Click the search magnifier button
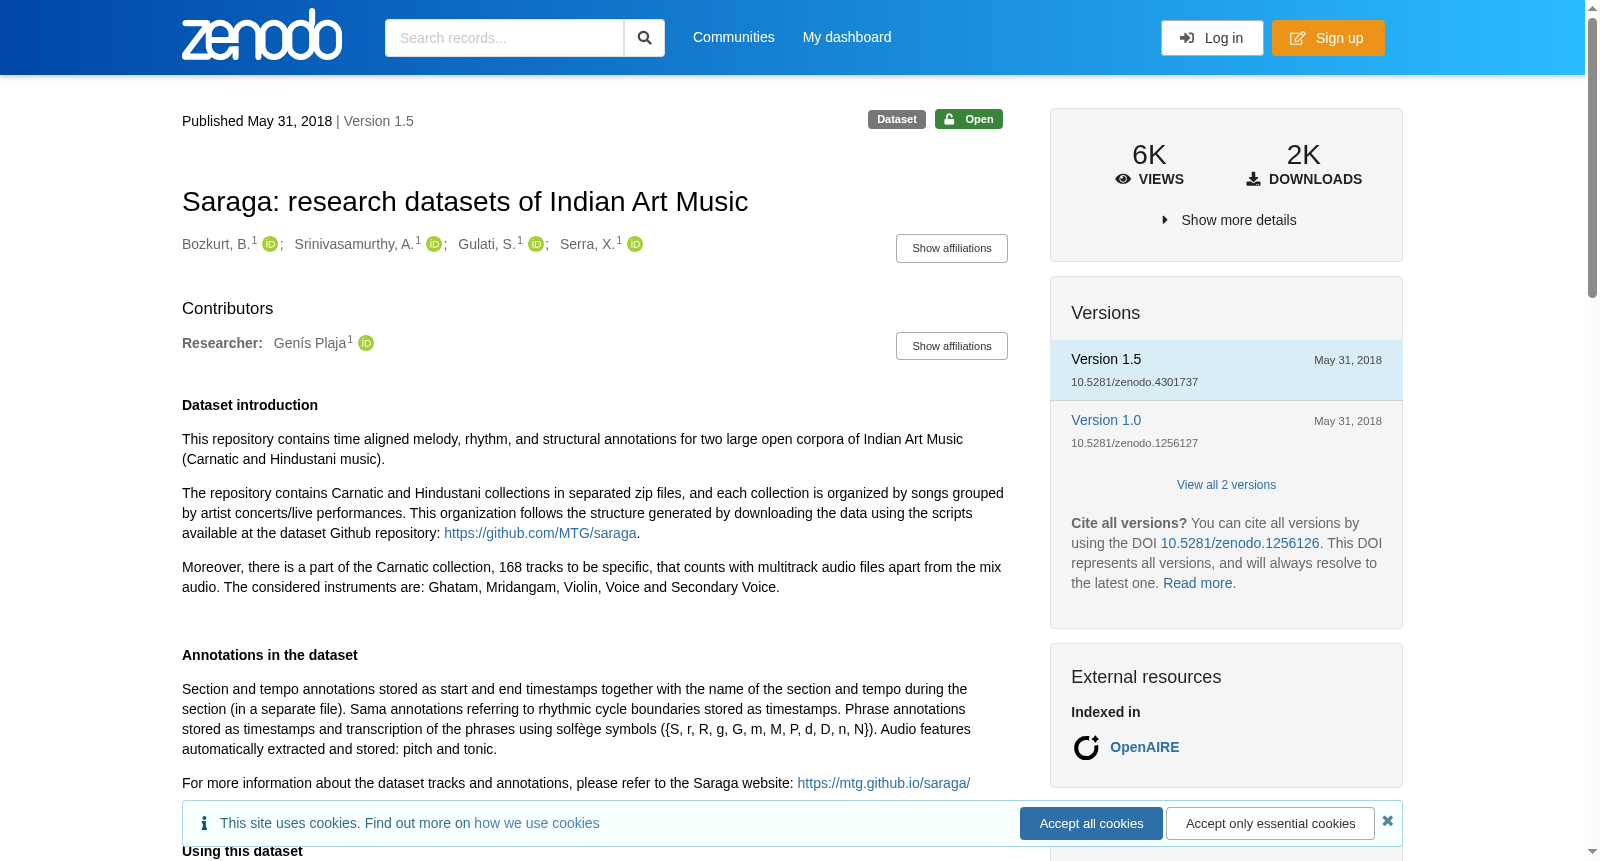Viewport: 1600px width, 861px height. point(644,38)
